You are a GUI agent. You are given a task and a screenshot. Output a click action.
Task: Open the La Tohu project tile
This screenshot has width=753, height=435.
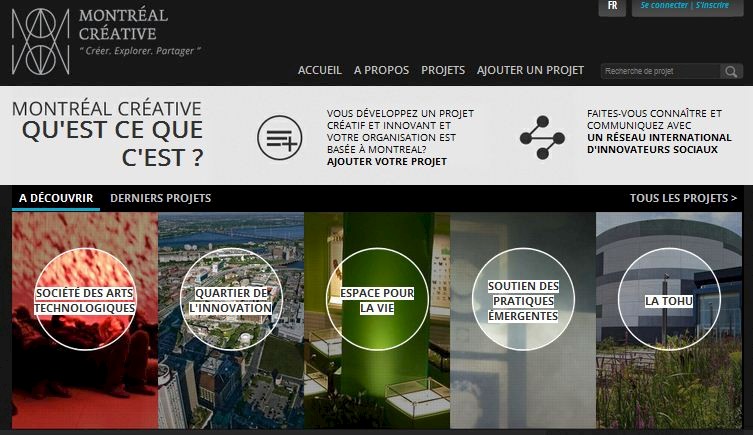[669, 299]
